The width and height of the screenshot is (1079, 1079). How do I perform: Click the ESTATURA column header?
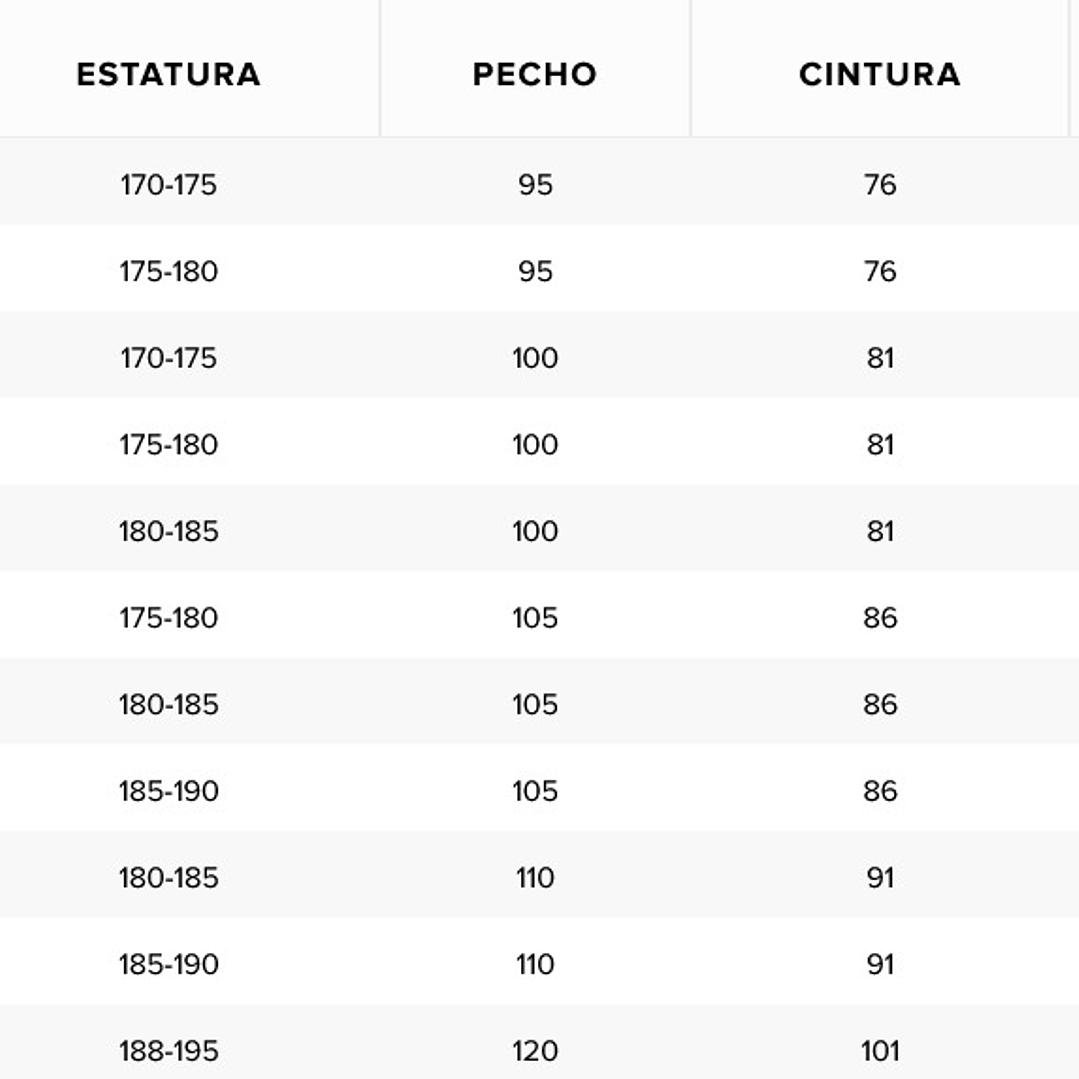[x=168, y=74]
